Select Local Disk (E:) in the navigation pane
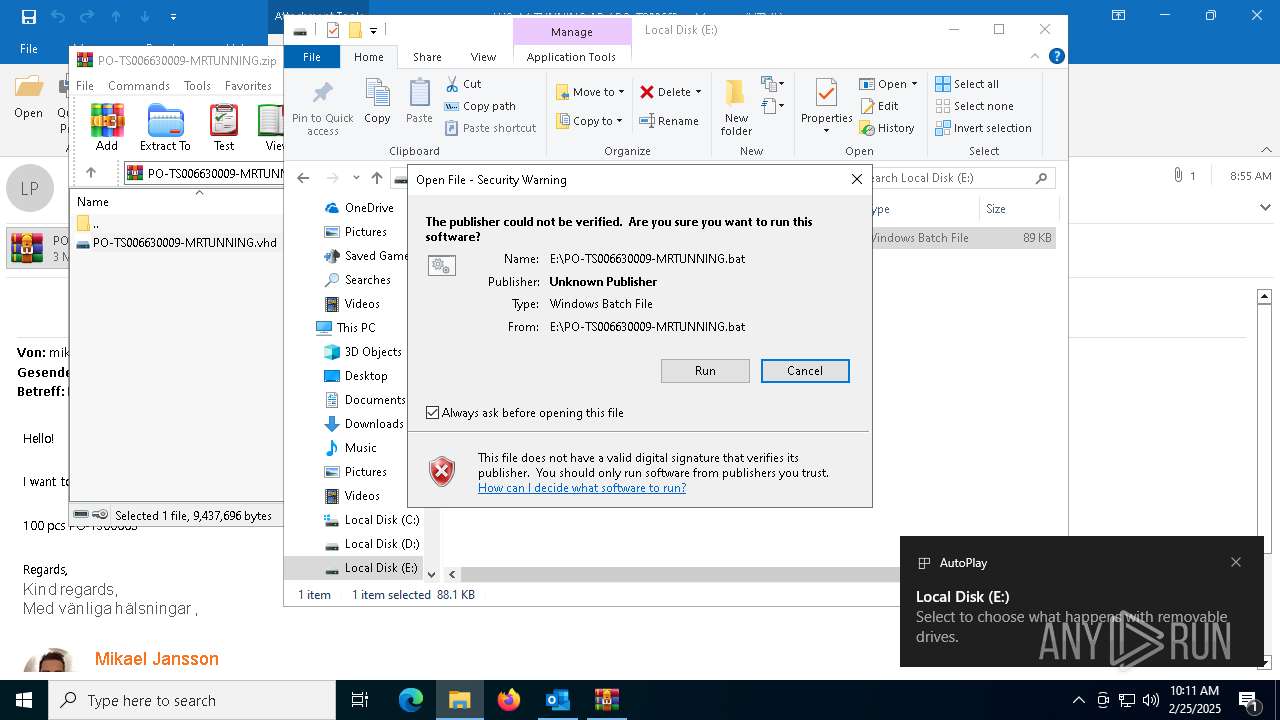This screenshot has width=1280, height=720. (x=371, y=568)
